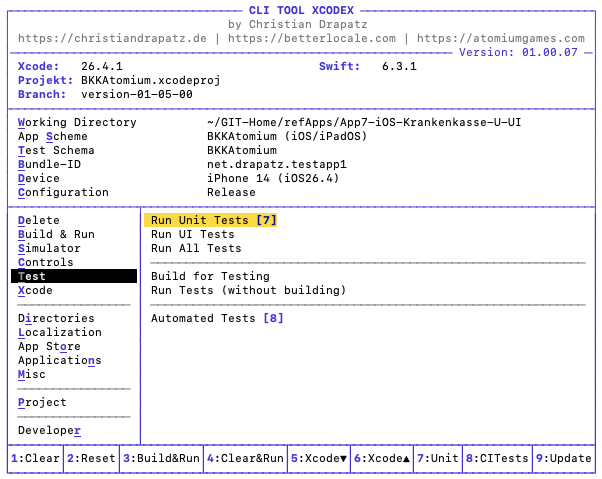Open the Directories menu

(x=56, y=318)
